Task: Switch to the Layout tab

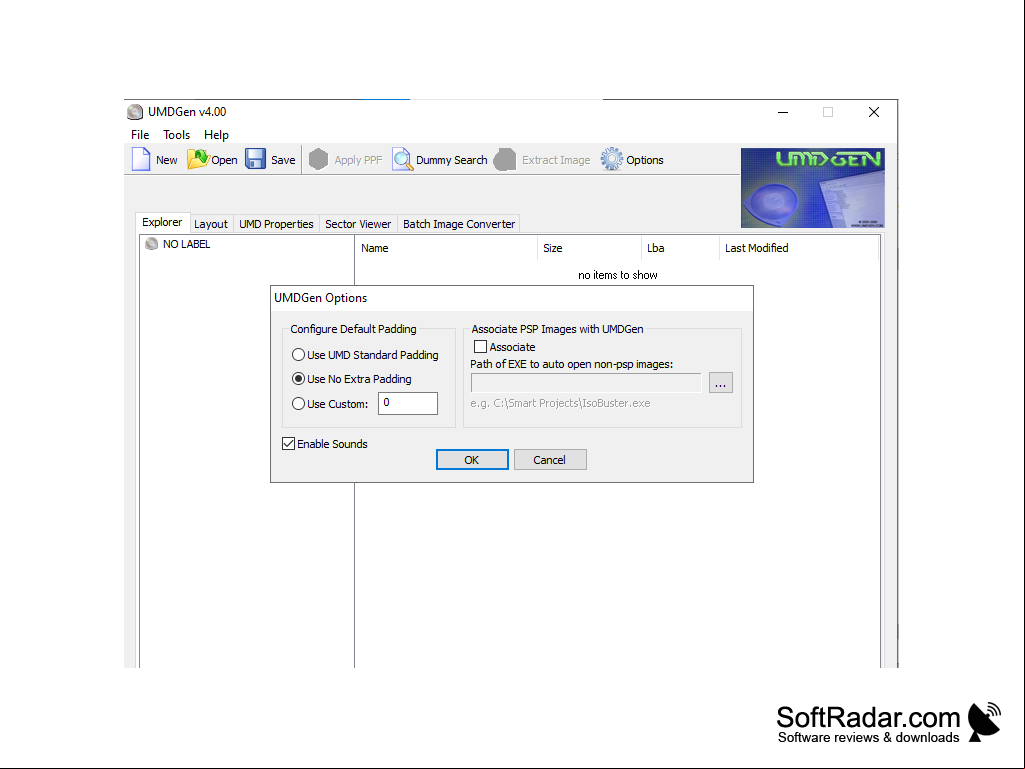Action: (x=210, y=224)
